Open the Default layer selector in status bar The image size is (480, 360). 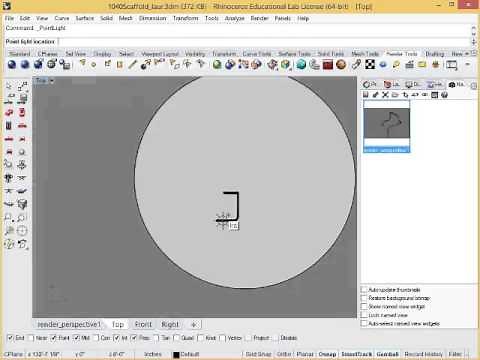point(190,354)
